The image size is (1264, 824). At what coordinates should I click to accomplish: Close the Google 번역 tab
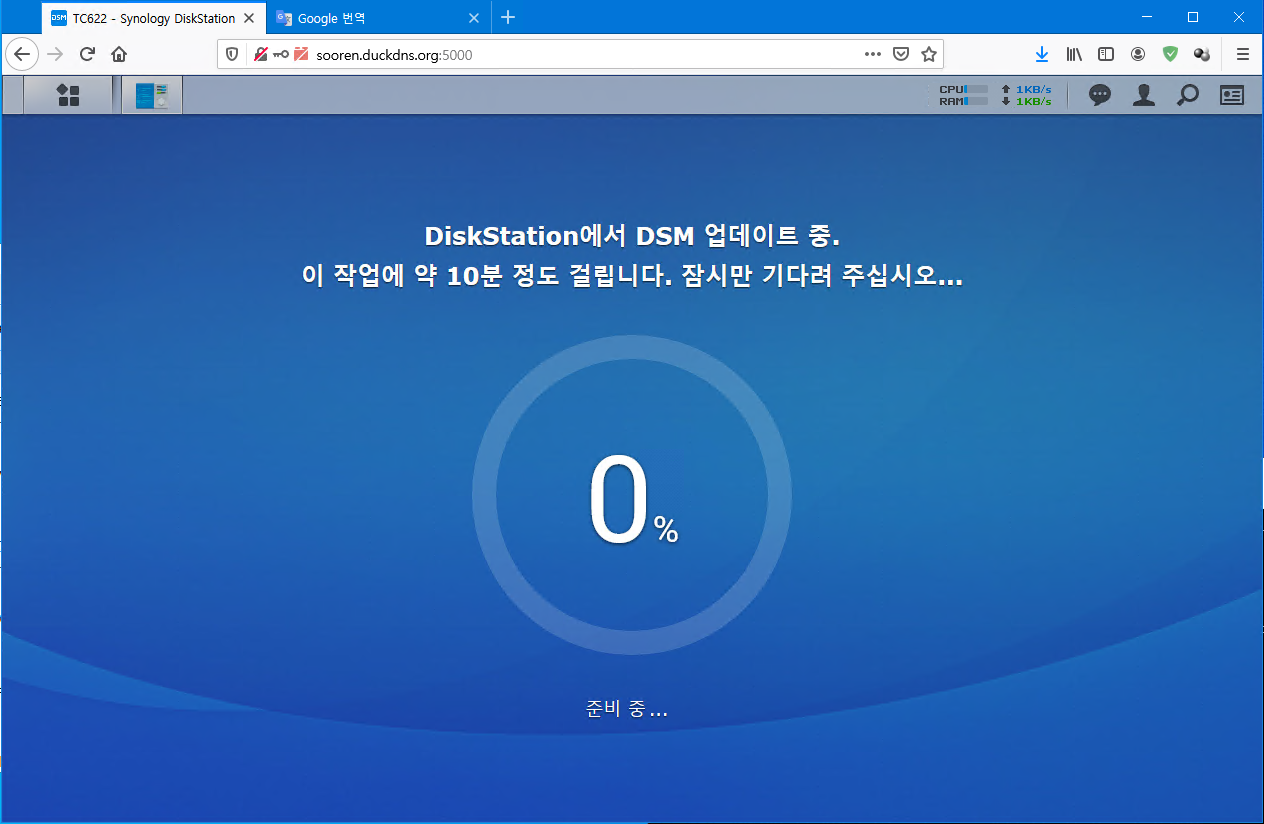473,18
